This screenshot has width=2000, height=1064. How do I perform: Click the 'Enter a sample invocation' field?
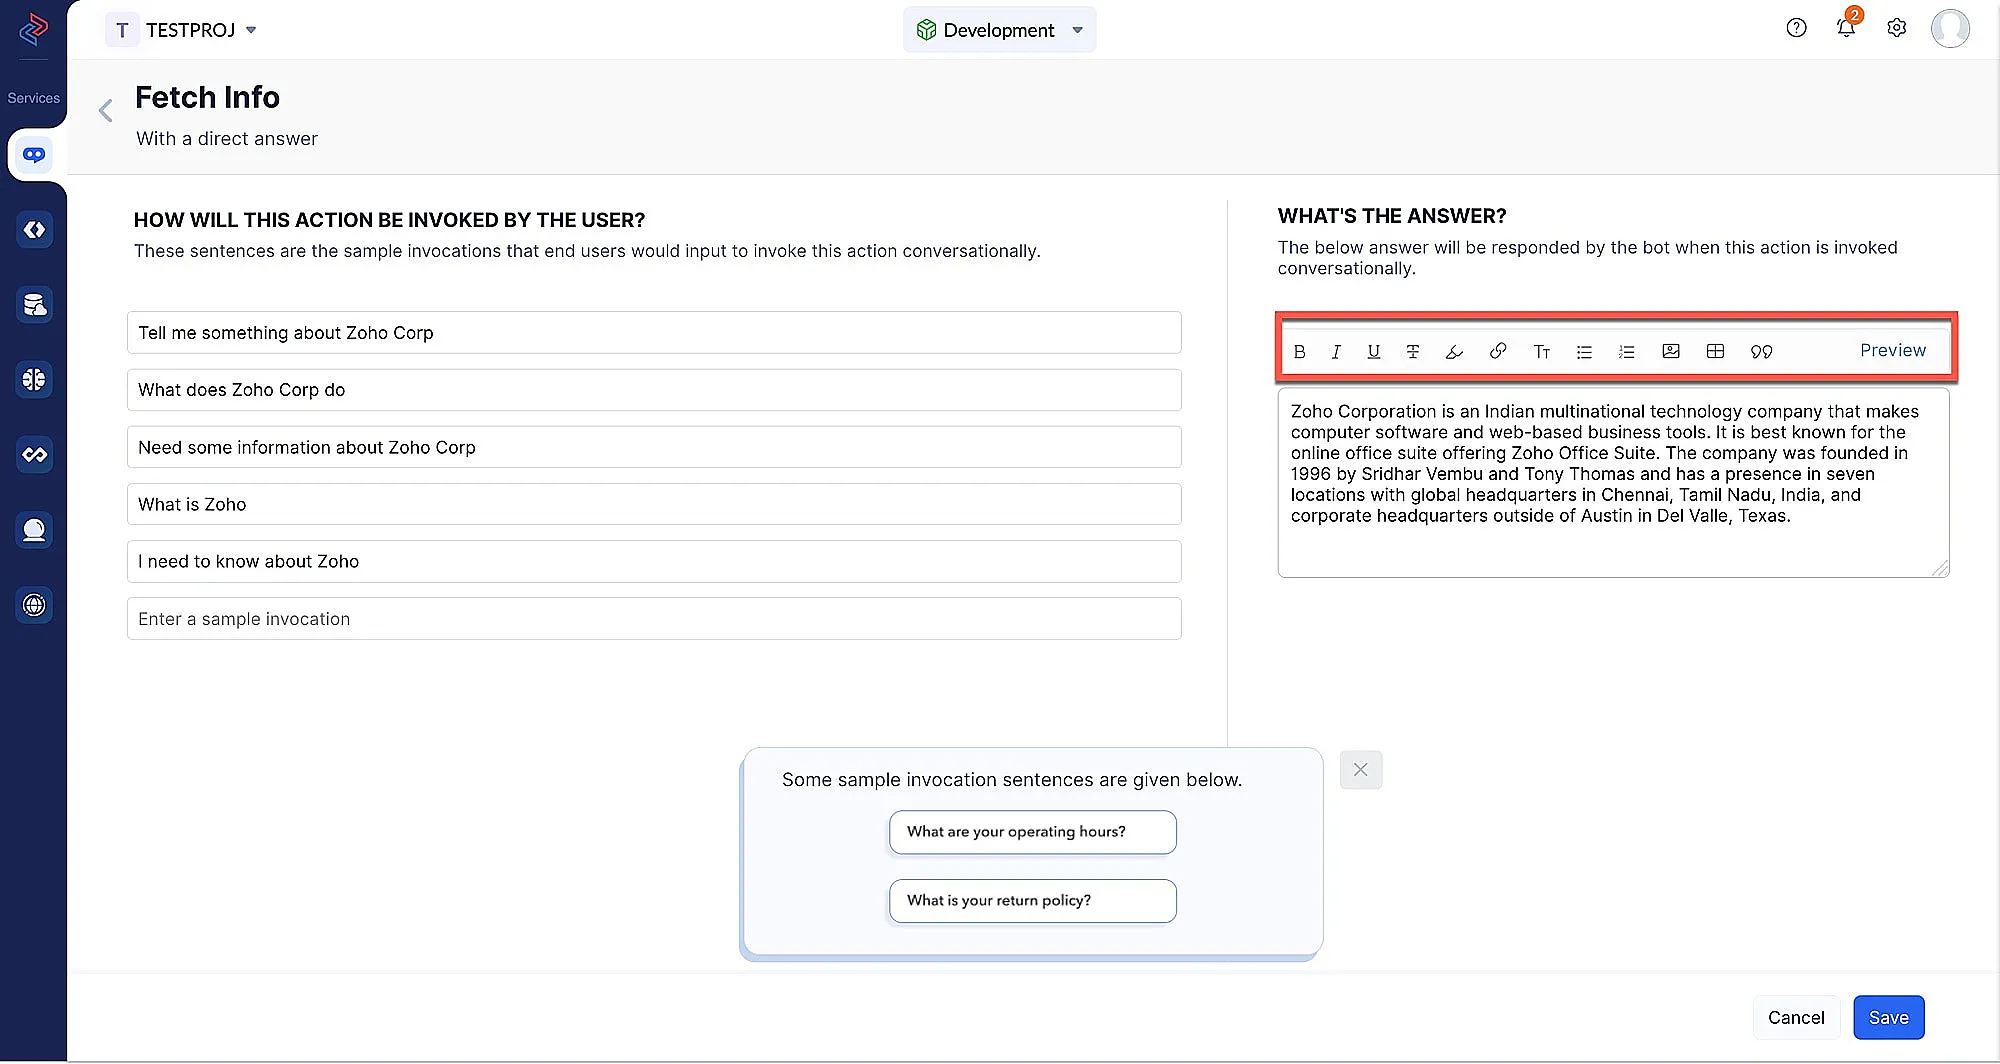coord(654,619)
